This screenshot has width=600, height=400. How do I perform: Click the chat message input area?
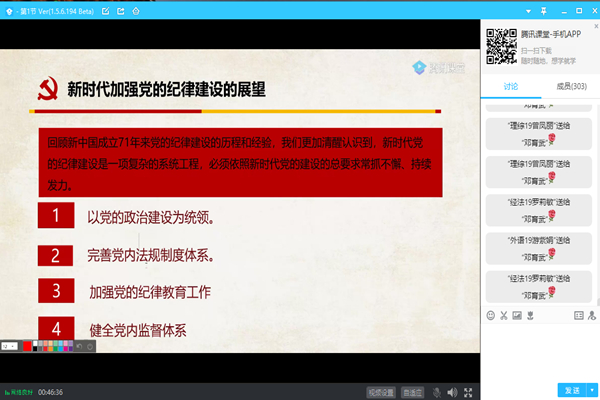[540, 350]
